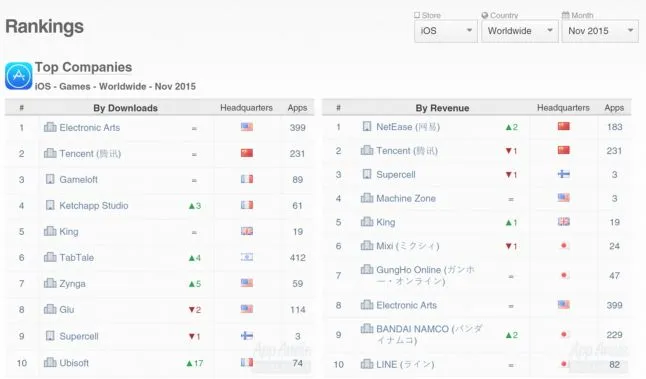Image resolution: width=646 pixels, height=379 pixels.
Task: Open the LINE company link
Action: 405,365
